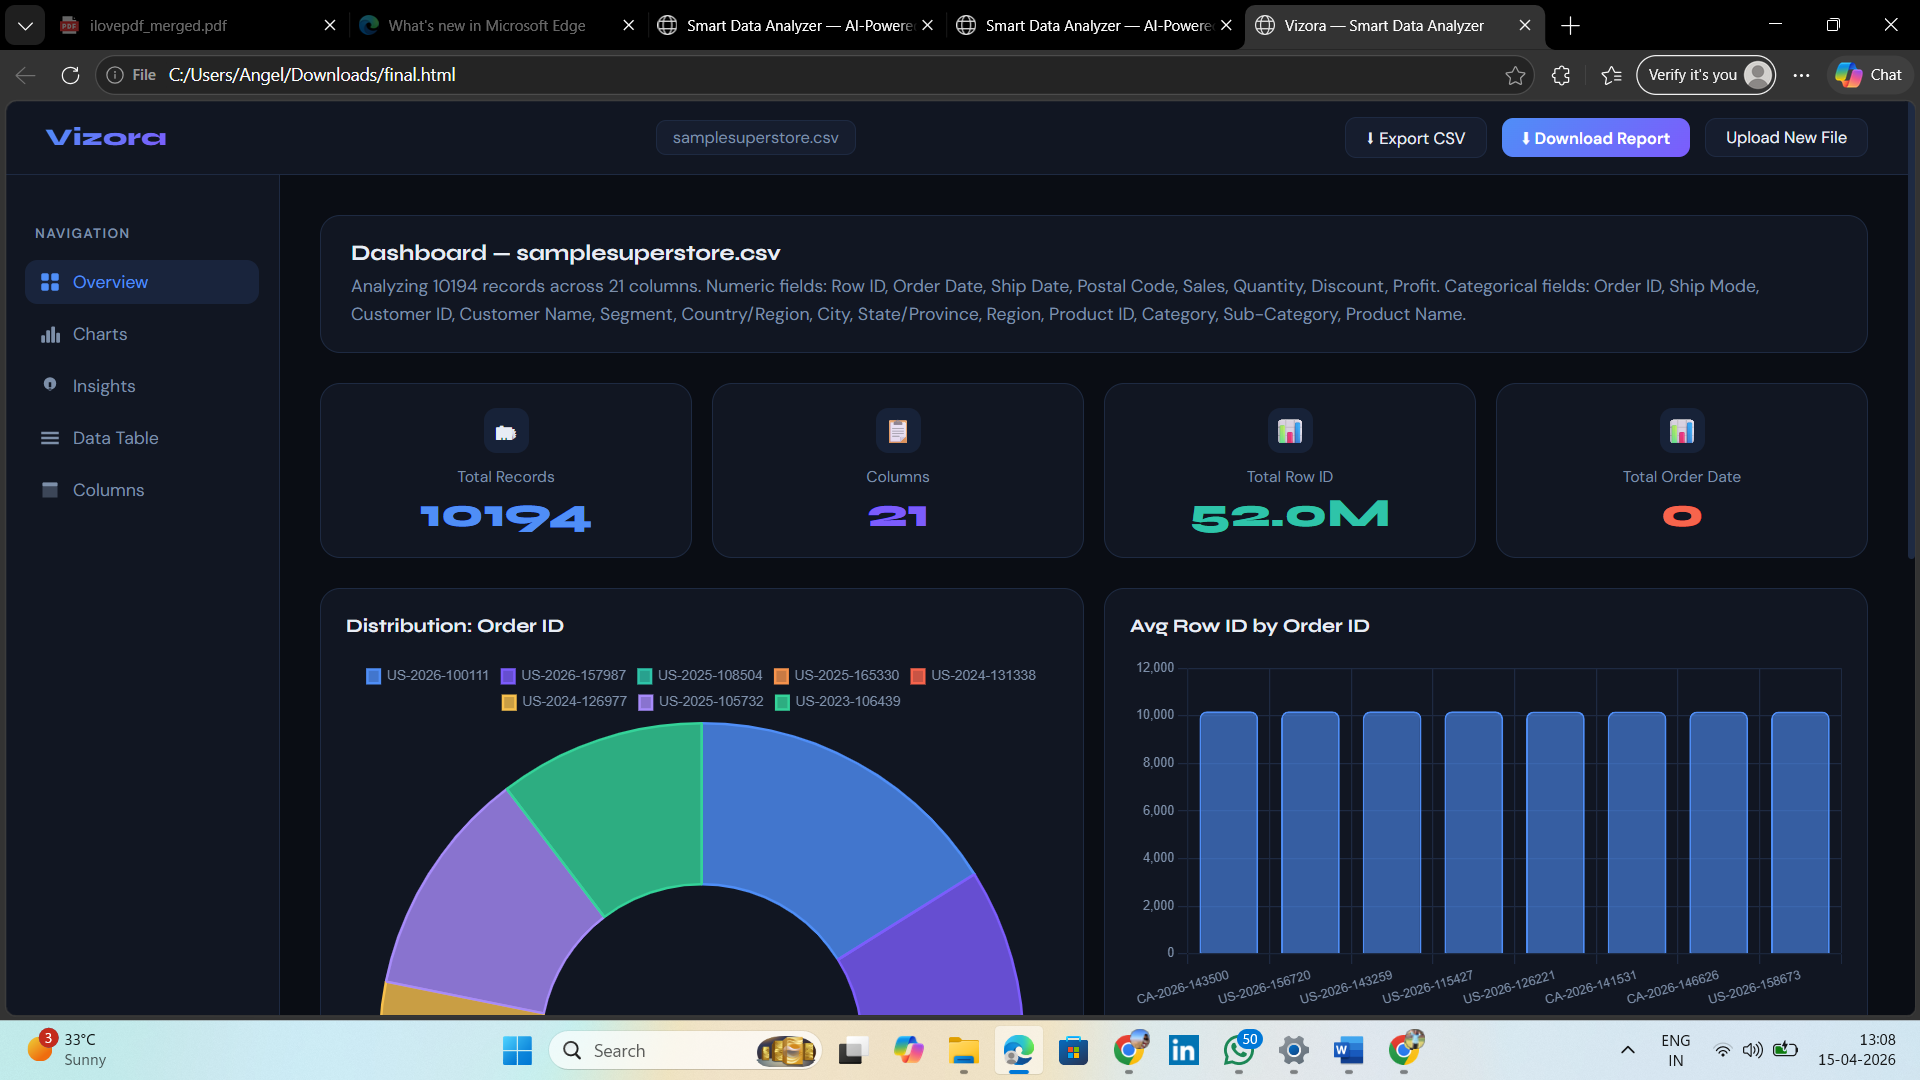1920x1080 pixels.
Task: Click the samplesuperstore.csv file chip
Action: point(756,138)
